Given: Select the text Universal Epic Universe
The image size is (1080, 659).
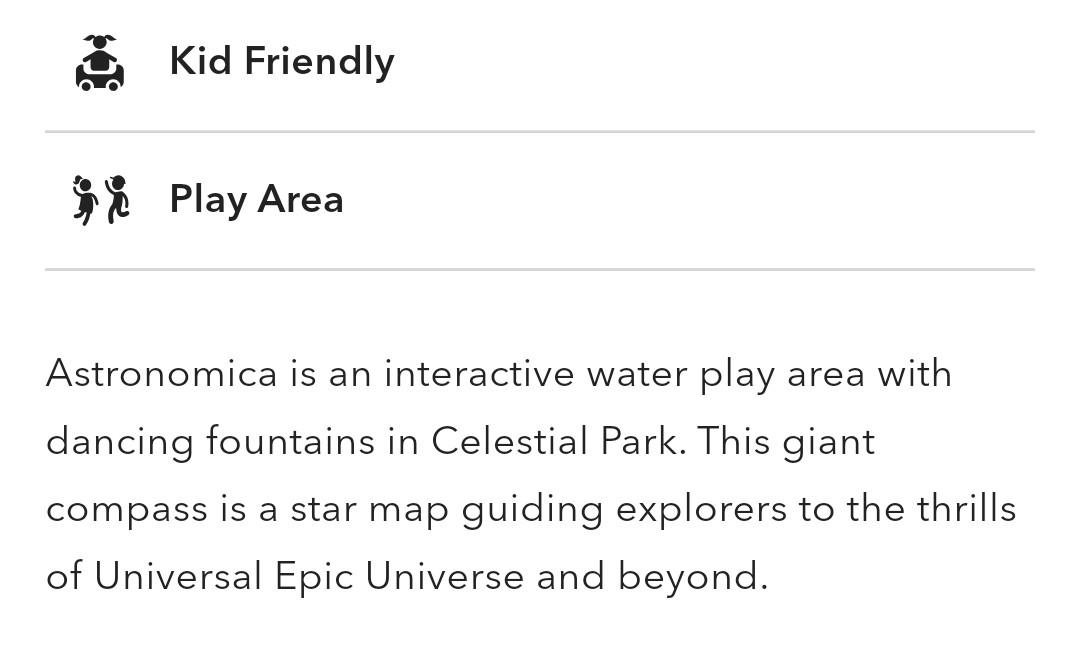Looking at the screenshot, I should [309, 576].
